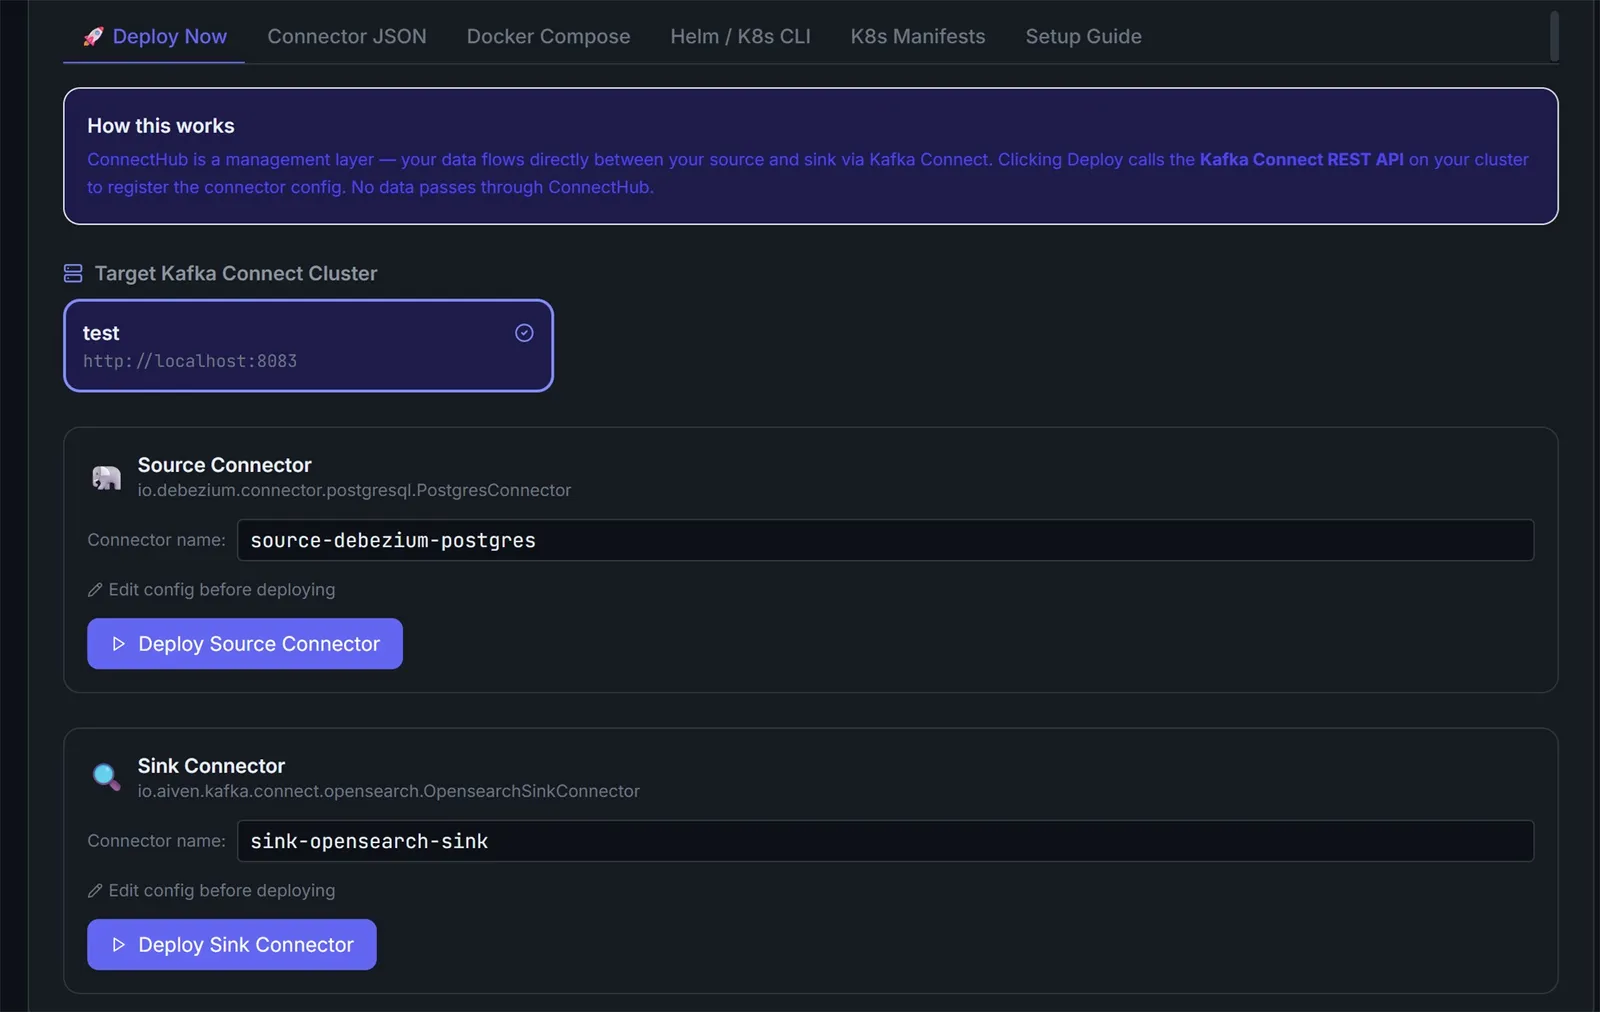Click the PostgreSQL elephant icon
This screenshot has height=1012, width=1600.
pos(106,477)
